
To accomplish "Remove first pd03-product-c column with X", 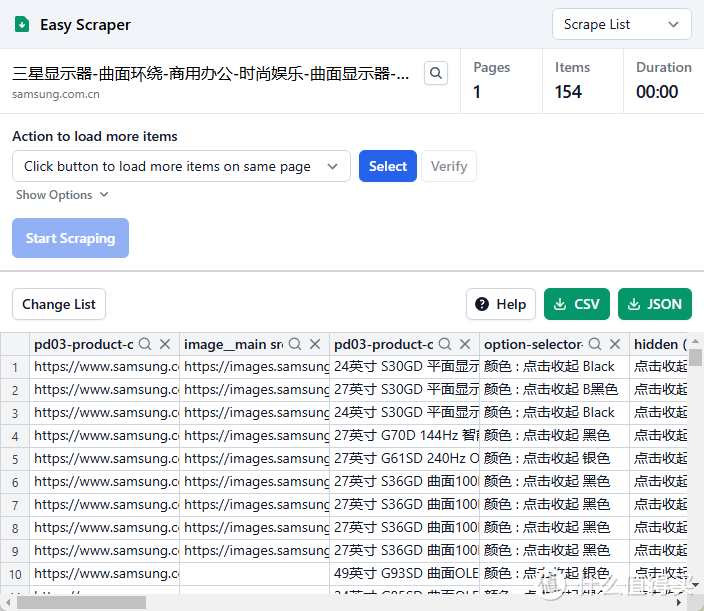I will click(x=165, y=344).
